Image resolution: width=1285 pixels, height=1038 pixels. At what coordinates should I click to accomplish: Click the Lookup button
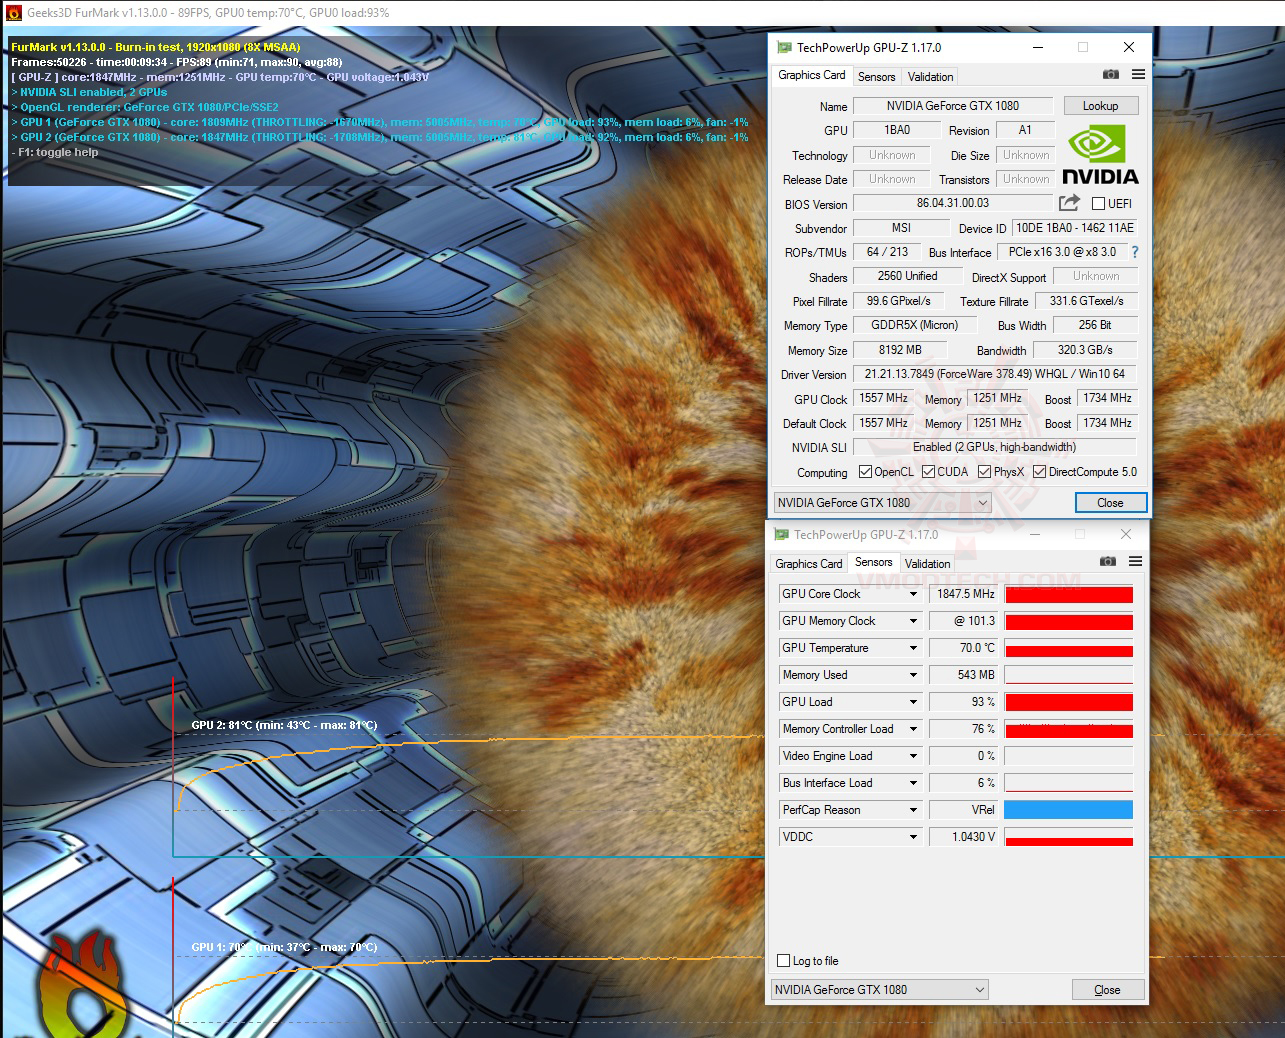click(x=1100, y=106)
